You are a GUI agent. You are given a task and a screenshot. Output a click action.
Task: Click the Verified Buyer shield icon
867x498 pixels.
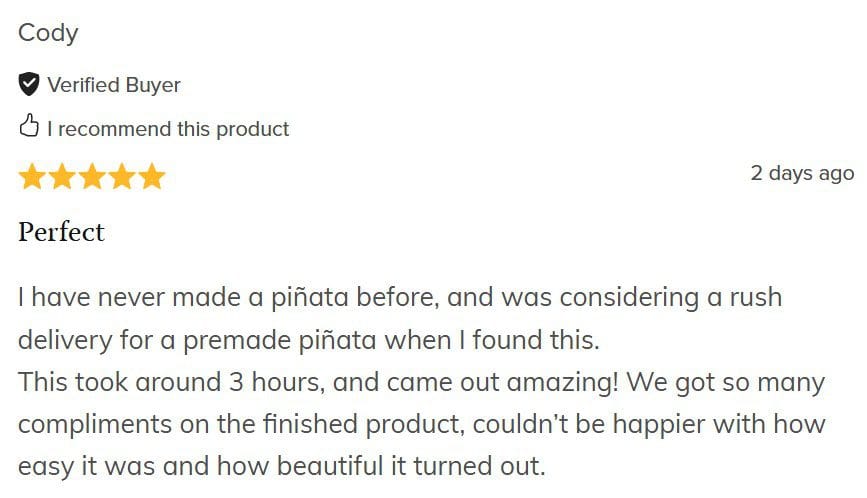(29, 84)
